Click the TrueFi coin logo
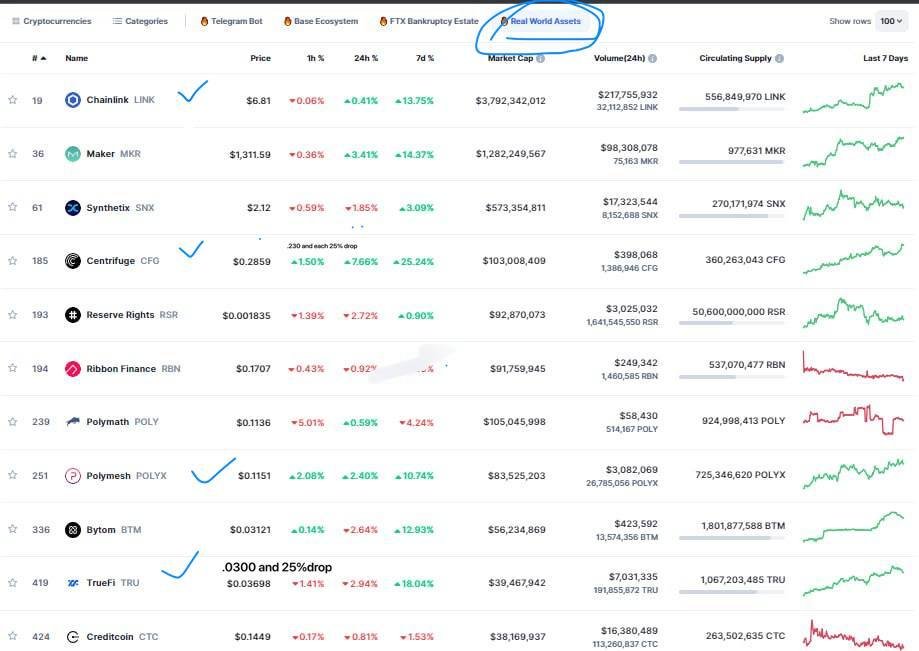Image resolution: width=919 pixels, height=651 pixels. 73,583
